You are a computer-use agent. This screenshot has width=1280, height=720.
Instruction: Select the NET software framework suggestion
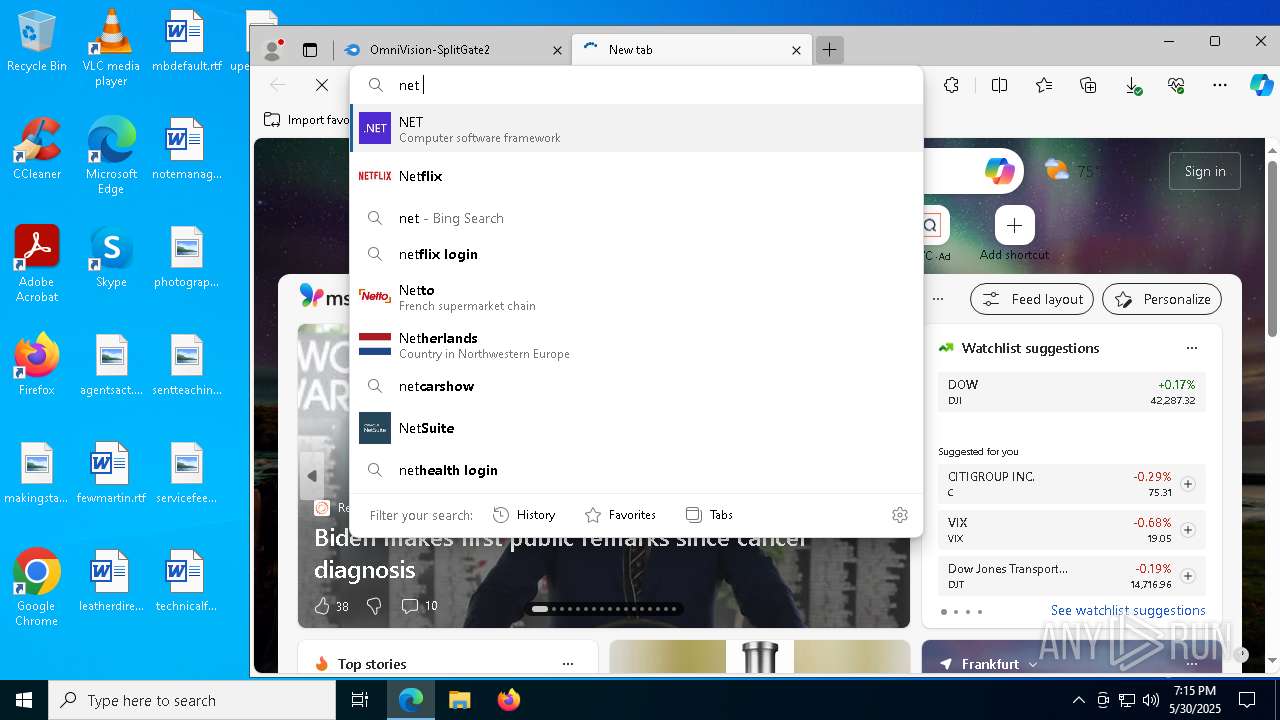coord(636,129)
